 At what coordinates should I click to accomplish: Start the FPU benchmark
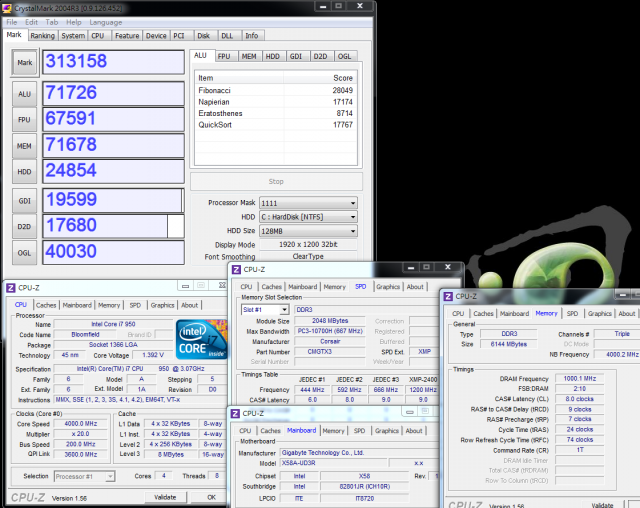24,120
